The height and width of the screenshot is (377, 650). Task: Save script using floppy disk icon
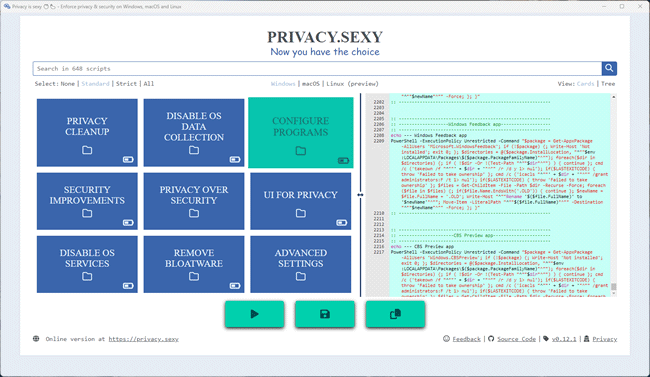[325, 314]
